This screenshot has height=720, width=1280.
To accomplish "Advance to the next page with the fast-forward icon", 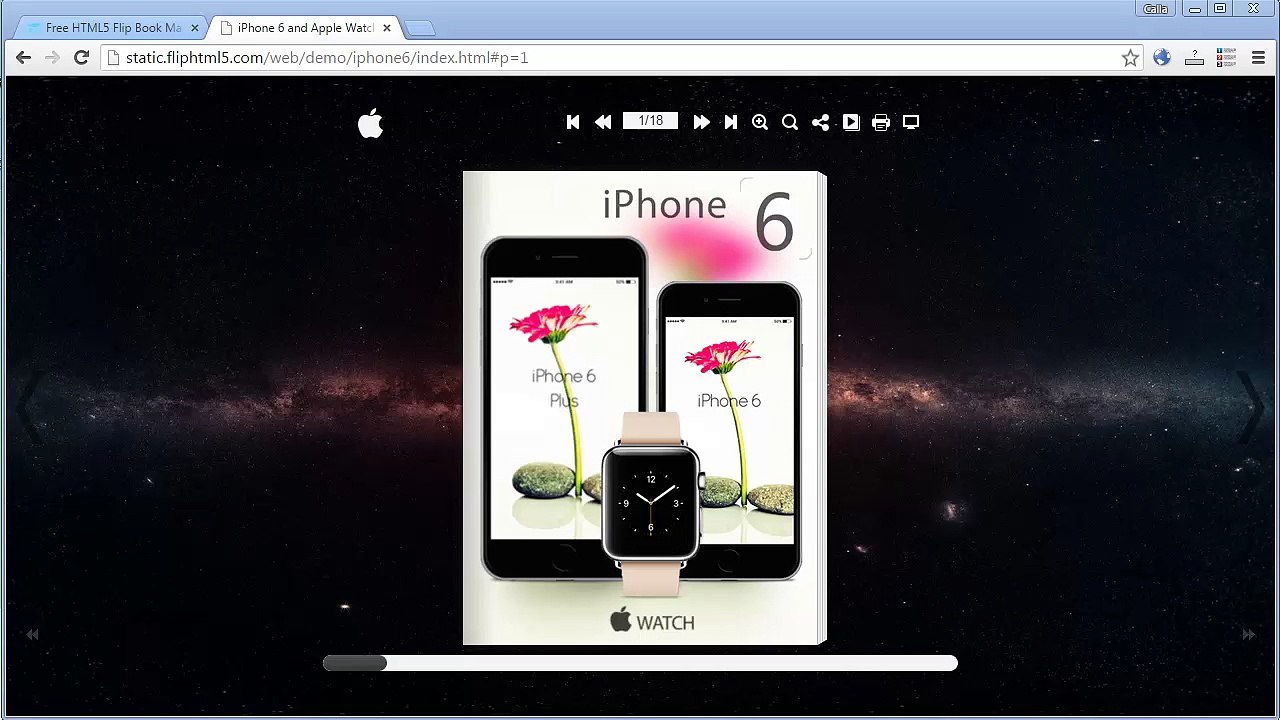I will click(x=701, y=122).
